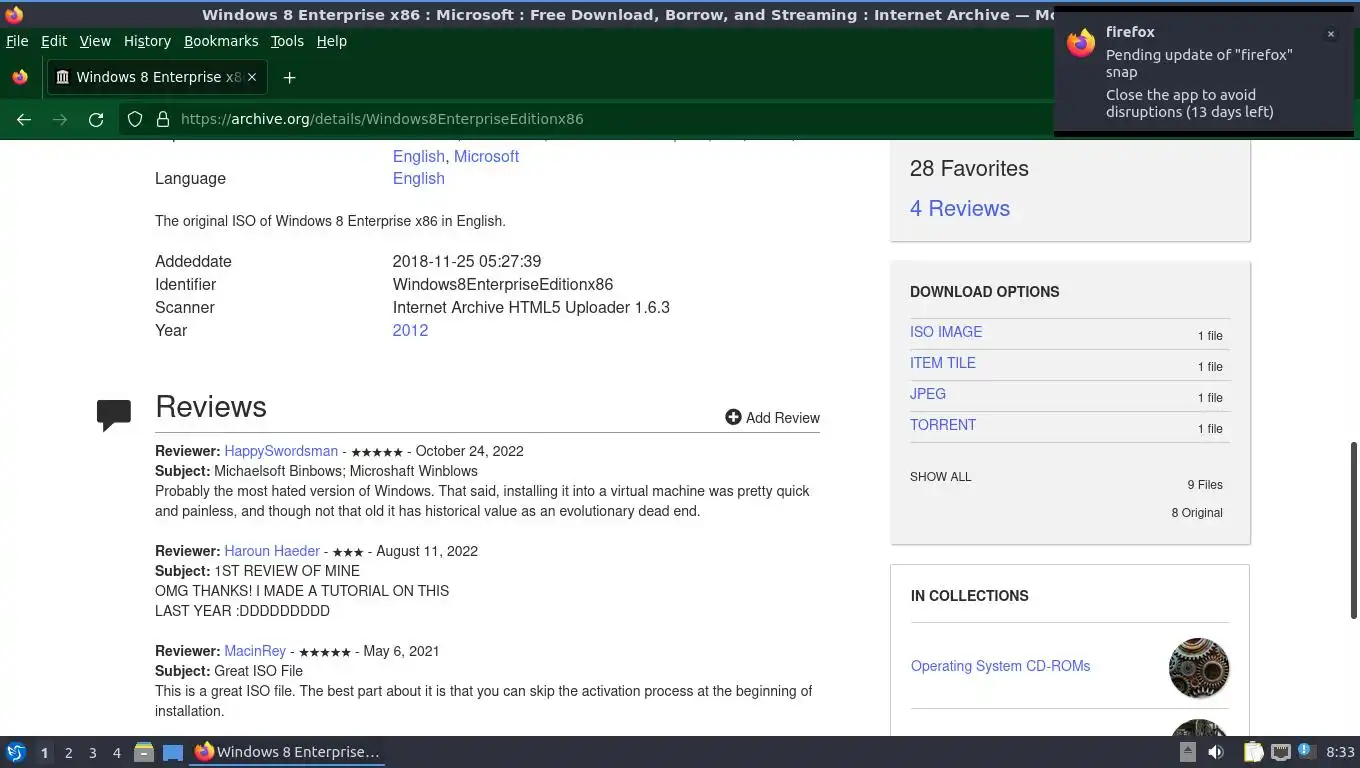Close the Windows 8 Enterprise tab
This screenshot has height=768, width=1360.
(252, 77)
